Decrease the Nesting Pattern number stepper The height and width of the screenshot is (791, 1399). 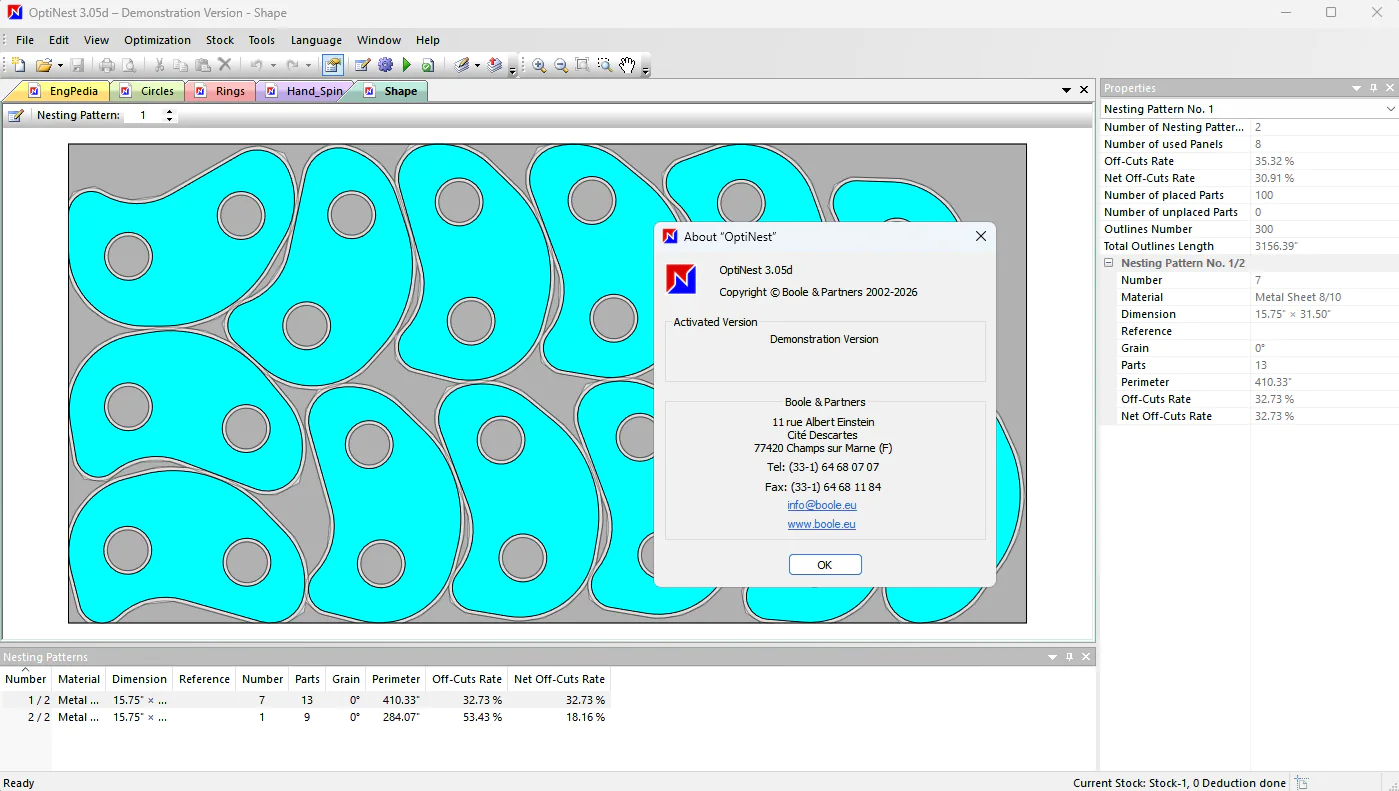(169, 119)
